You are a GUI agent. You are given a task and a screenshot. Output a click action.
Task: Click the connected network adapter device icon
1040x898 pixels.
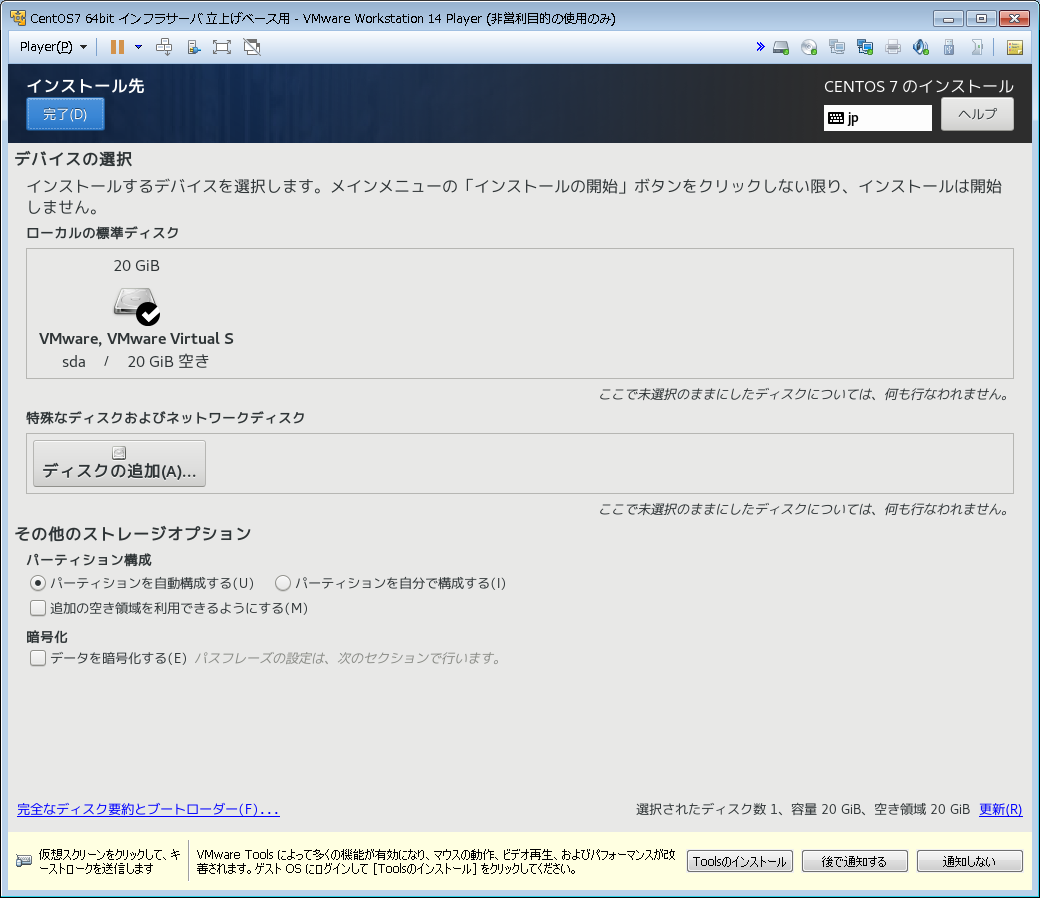[x=865, y=47]
